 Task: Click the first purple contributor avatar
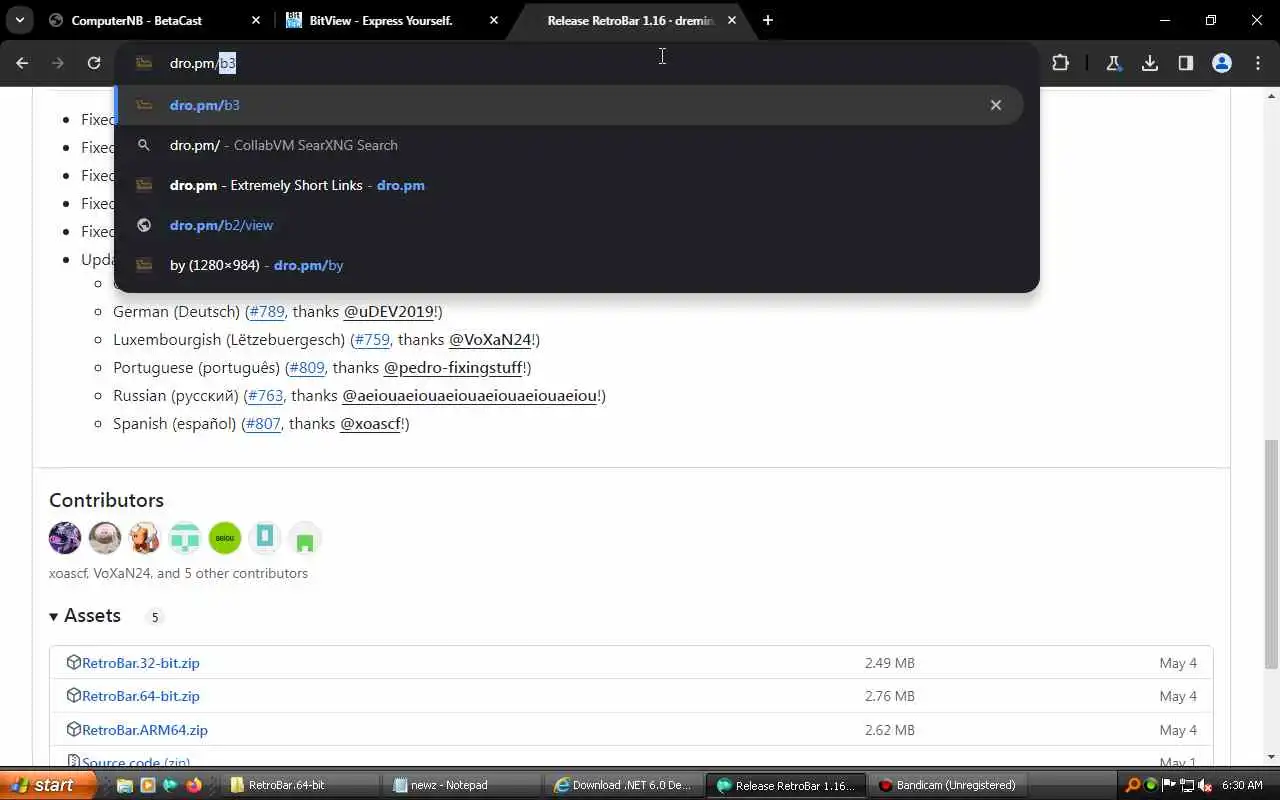(x=65, y=538)
